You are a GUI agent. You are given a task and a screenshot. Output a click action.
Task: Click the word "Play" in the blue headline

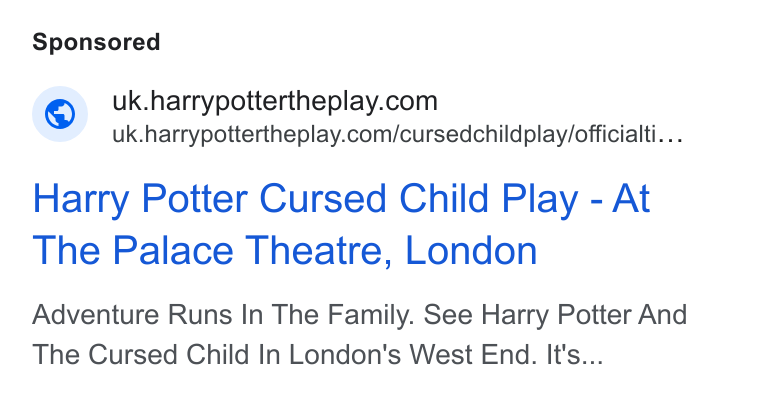pos(539,199)
